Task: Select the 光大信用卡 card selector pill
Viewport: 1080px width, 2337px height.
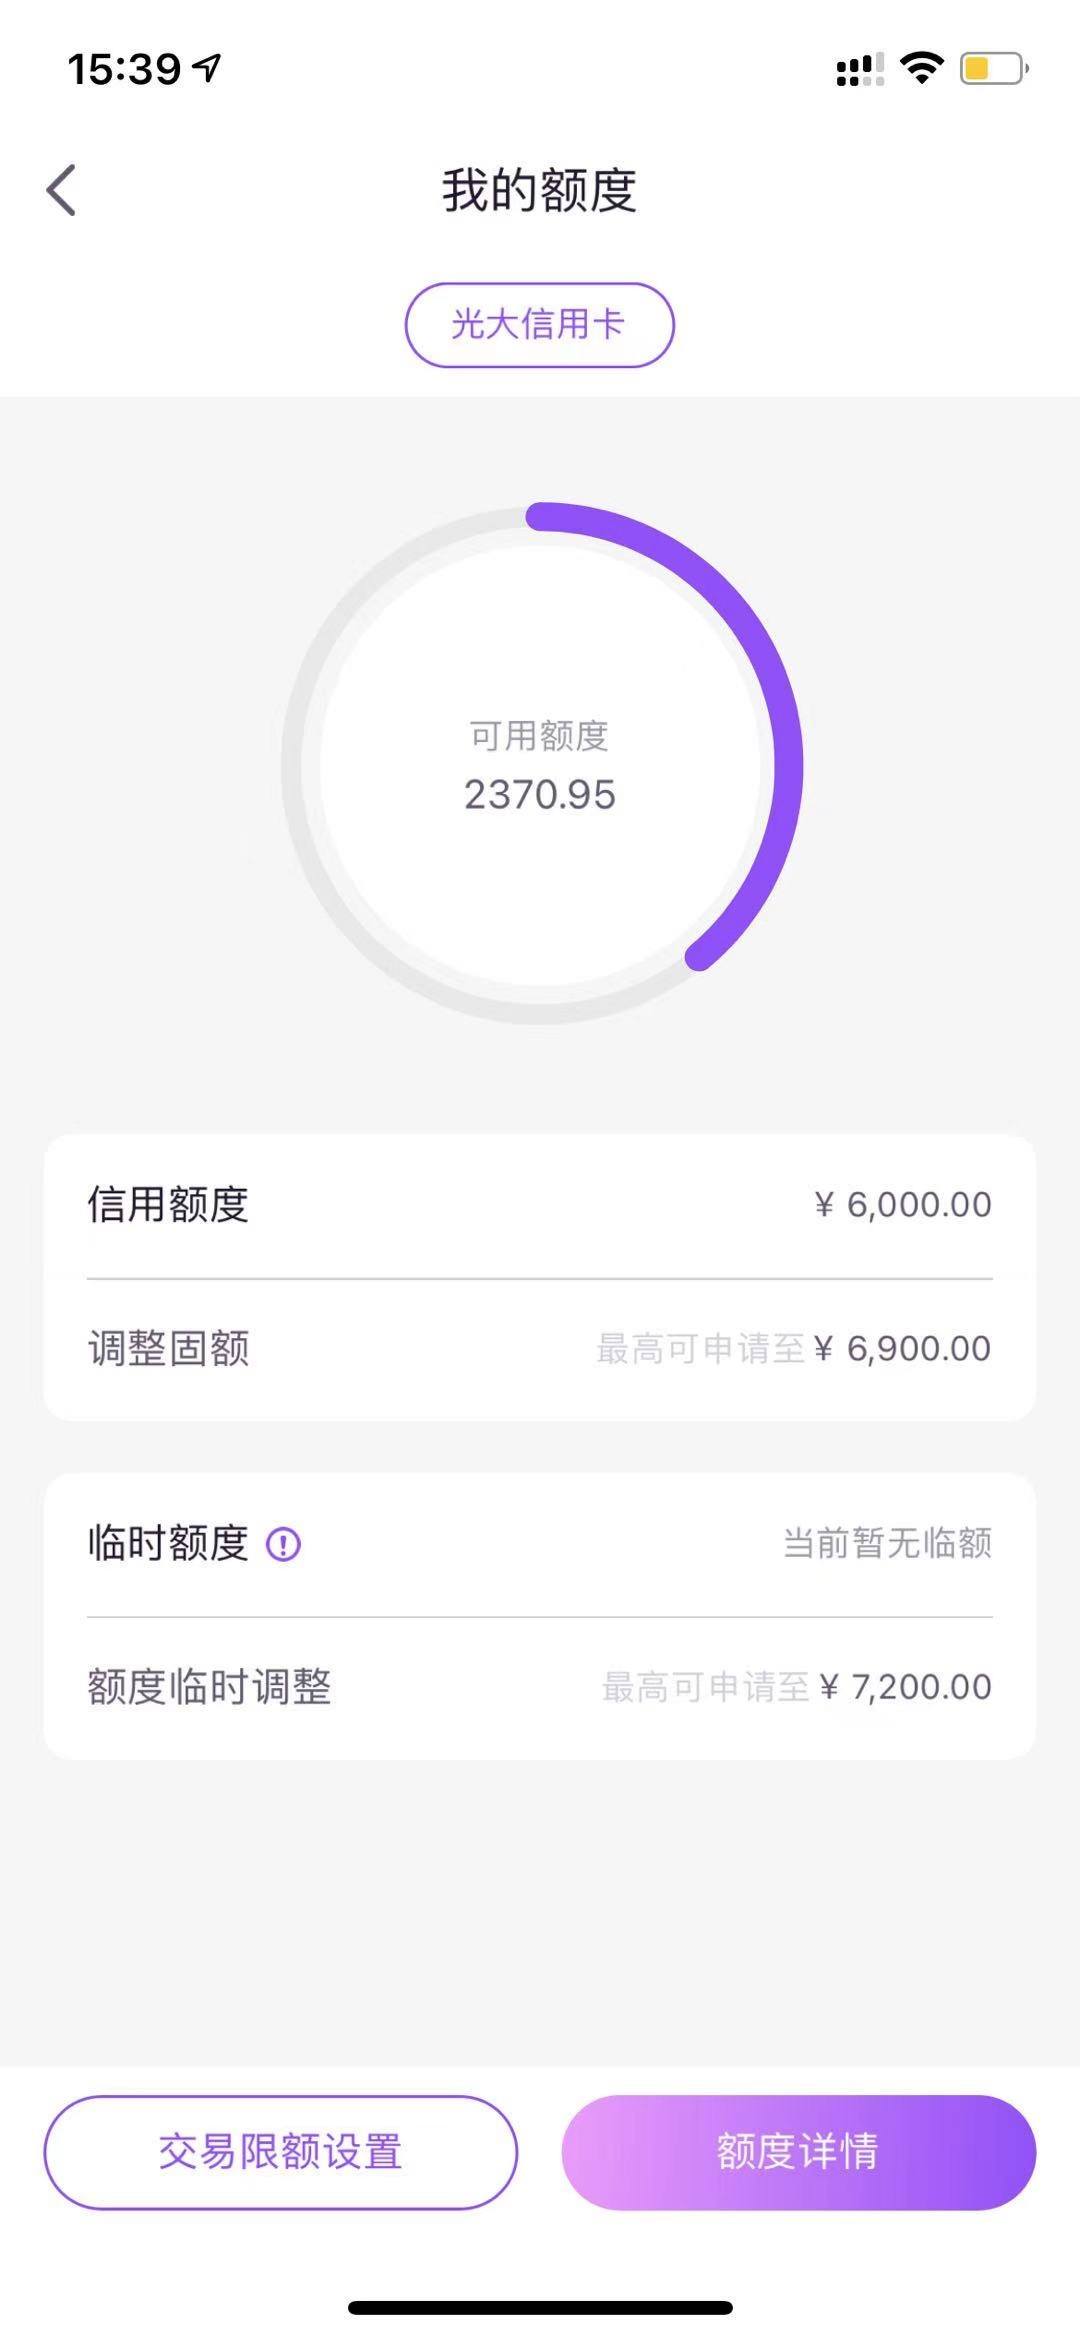Action: (x=540, y=325)
